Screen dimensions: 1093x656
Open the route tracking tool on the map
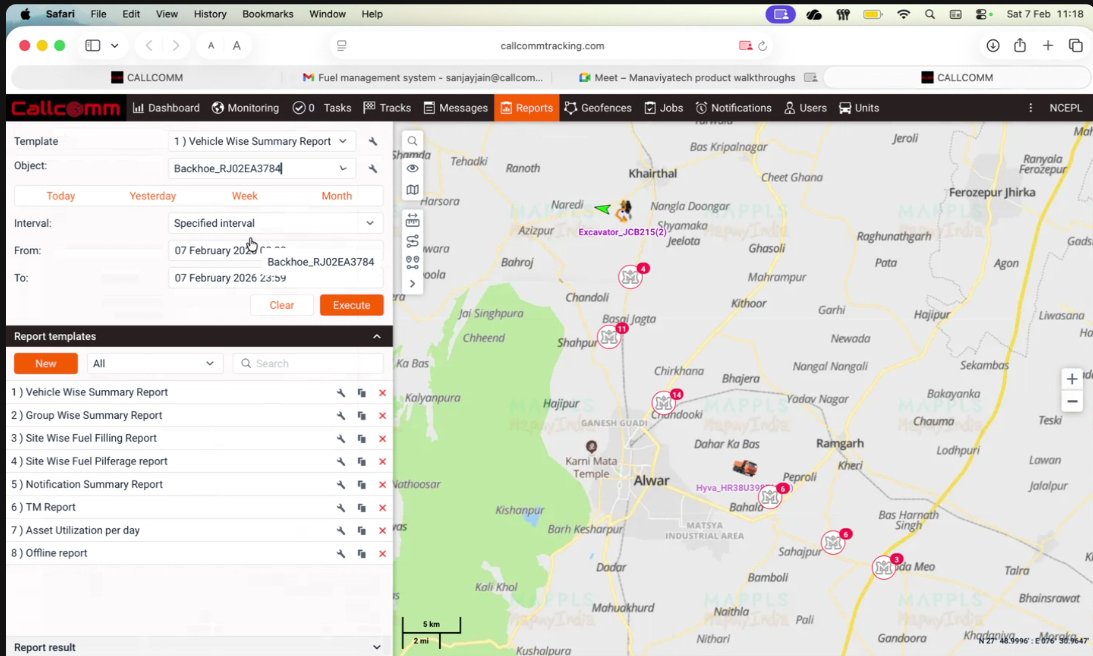coord(412,241)
